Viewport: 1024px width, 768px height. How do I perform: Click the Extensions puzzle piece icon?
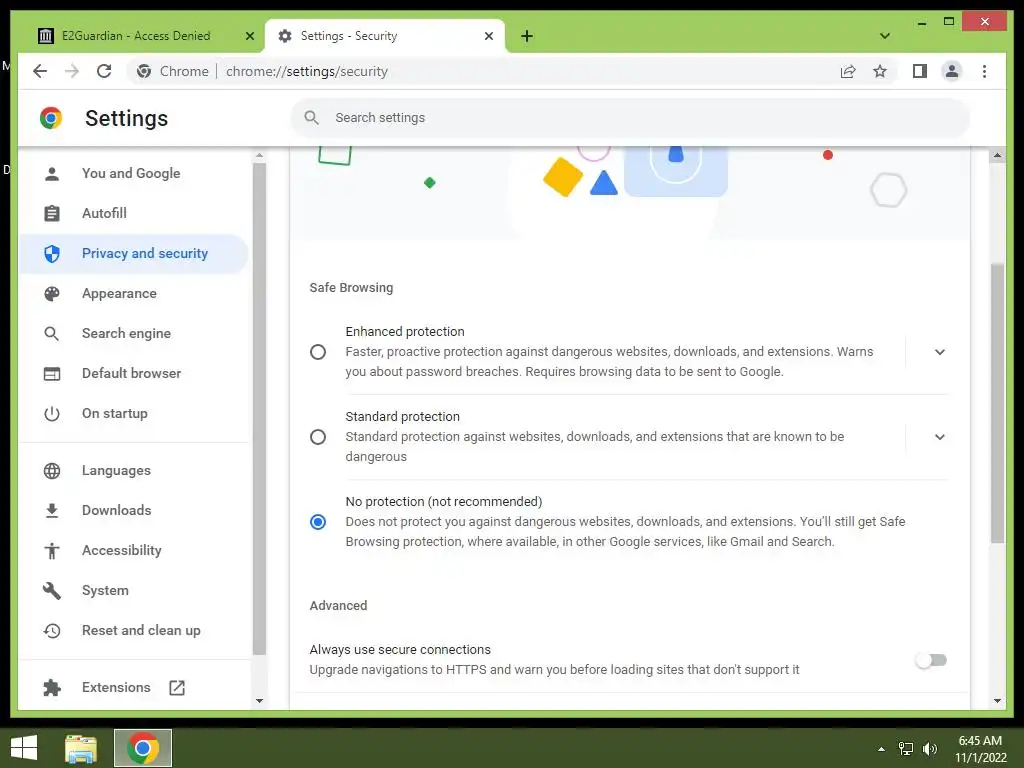pos(52,687)
